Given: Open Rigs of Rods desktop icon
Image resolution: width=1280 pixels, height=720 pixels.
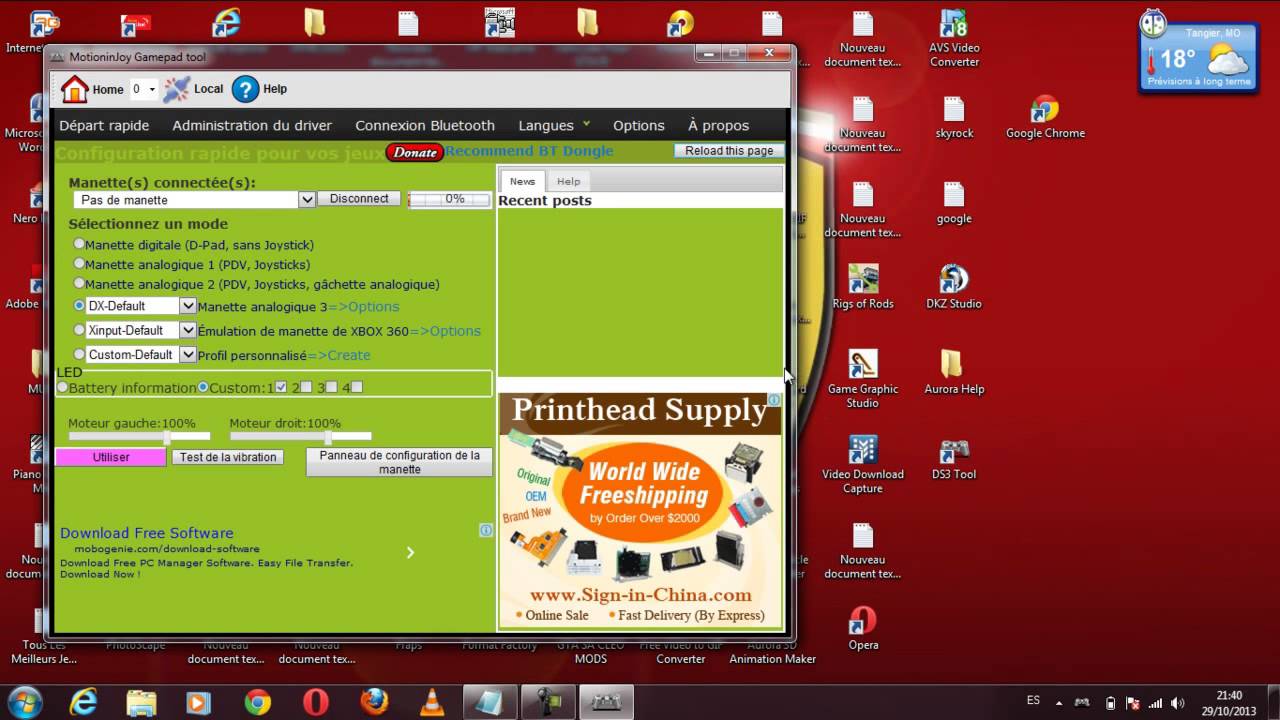Looking at the screenshot, I should pyautogui.click(x=863, y=288).
